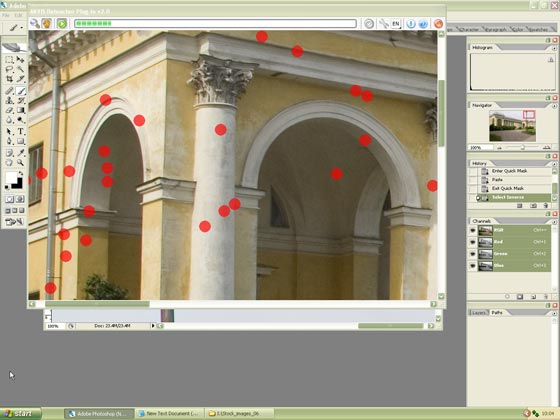560x420 pixels.
Task: Reset to default foreground and background colors
Action: tap(7, 187)
